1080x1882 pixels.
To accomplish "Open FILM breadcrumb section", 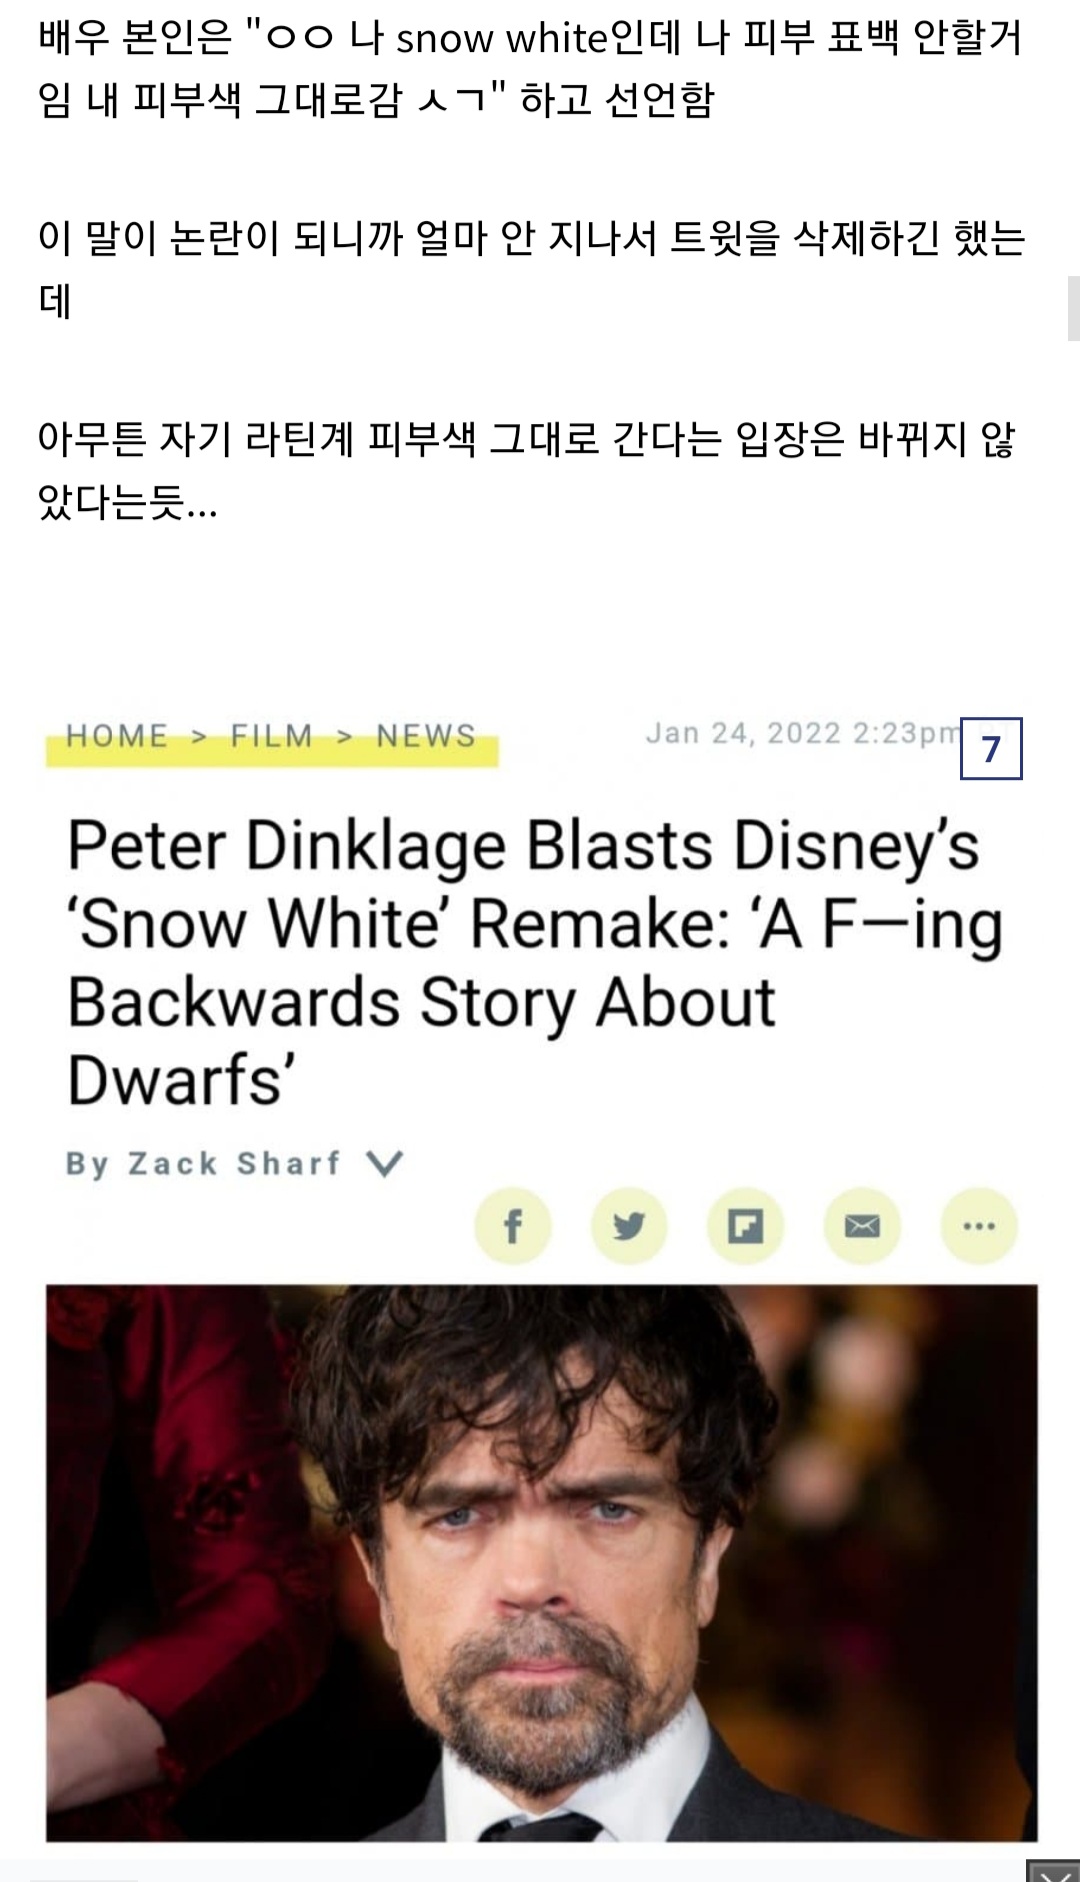I will pos(272,736).
